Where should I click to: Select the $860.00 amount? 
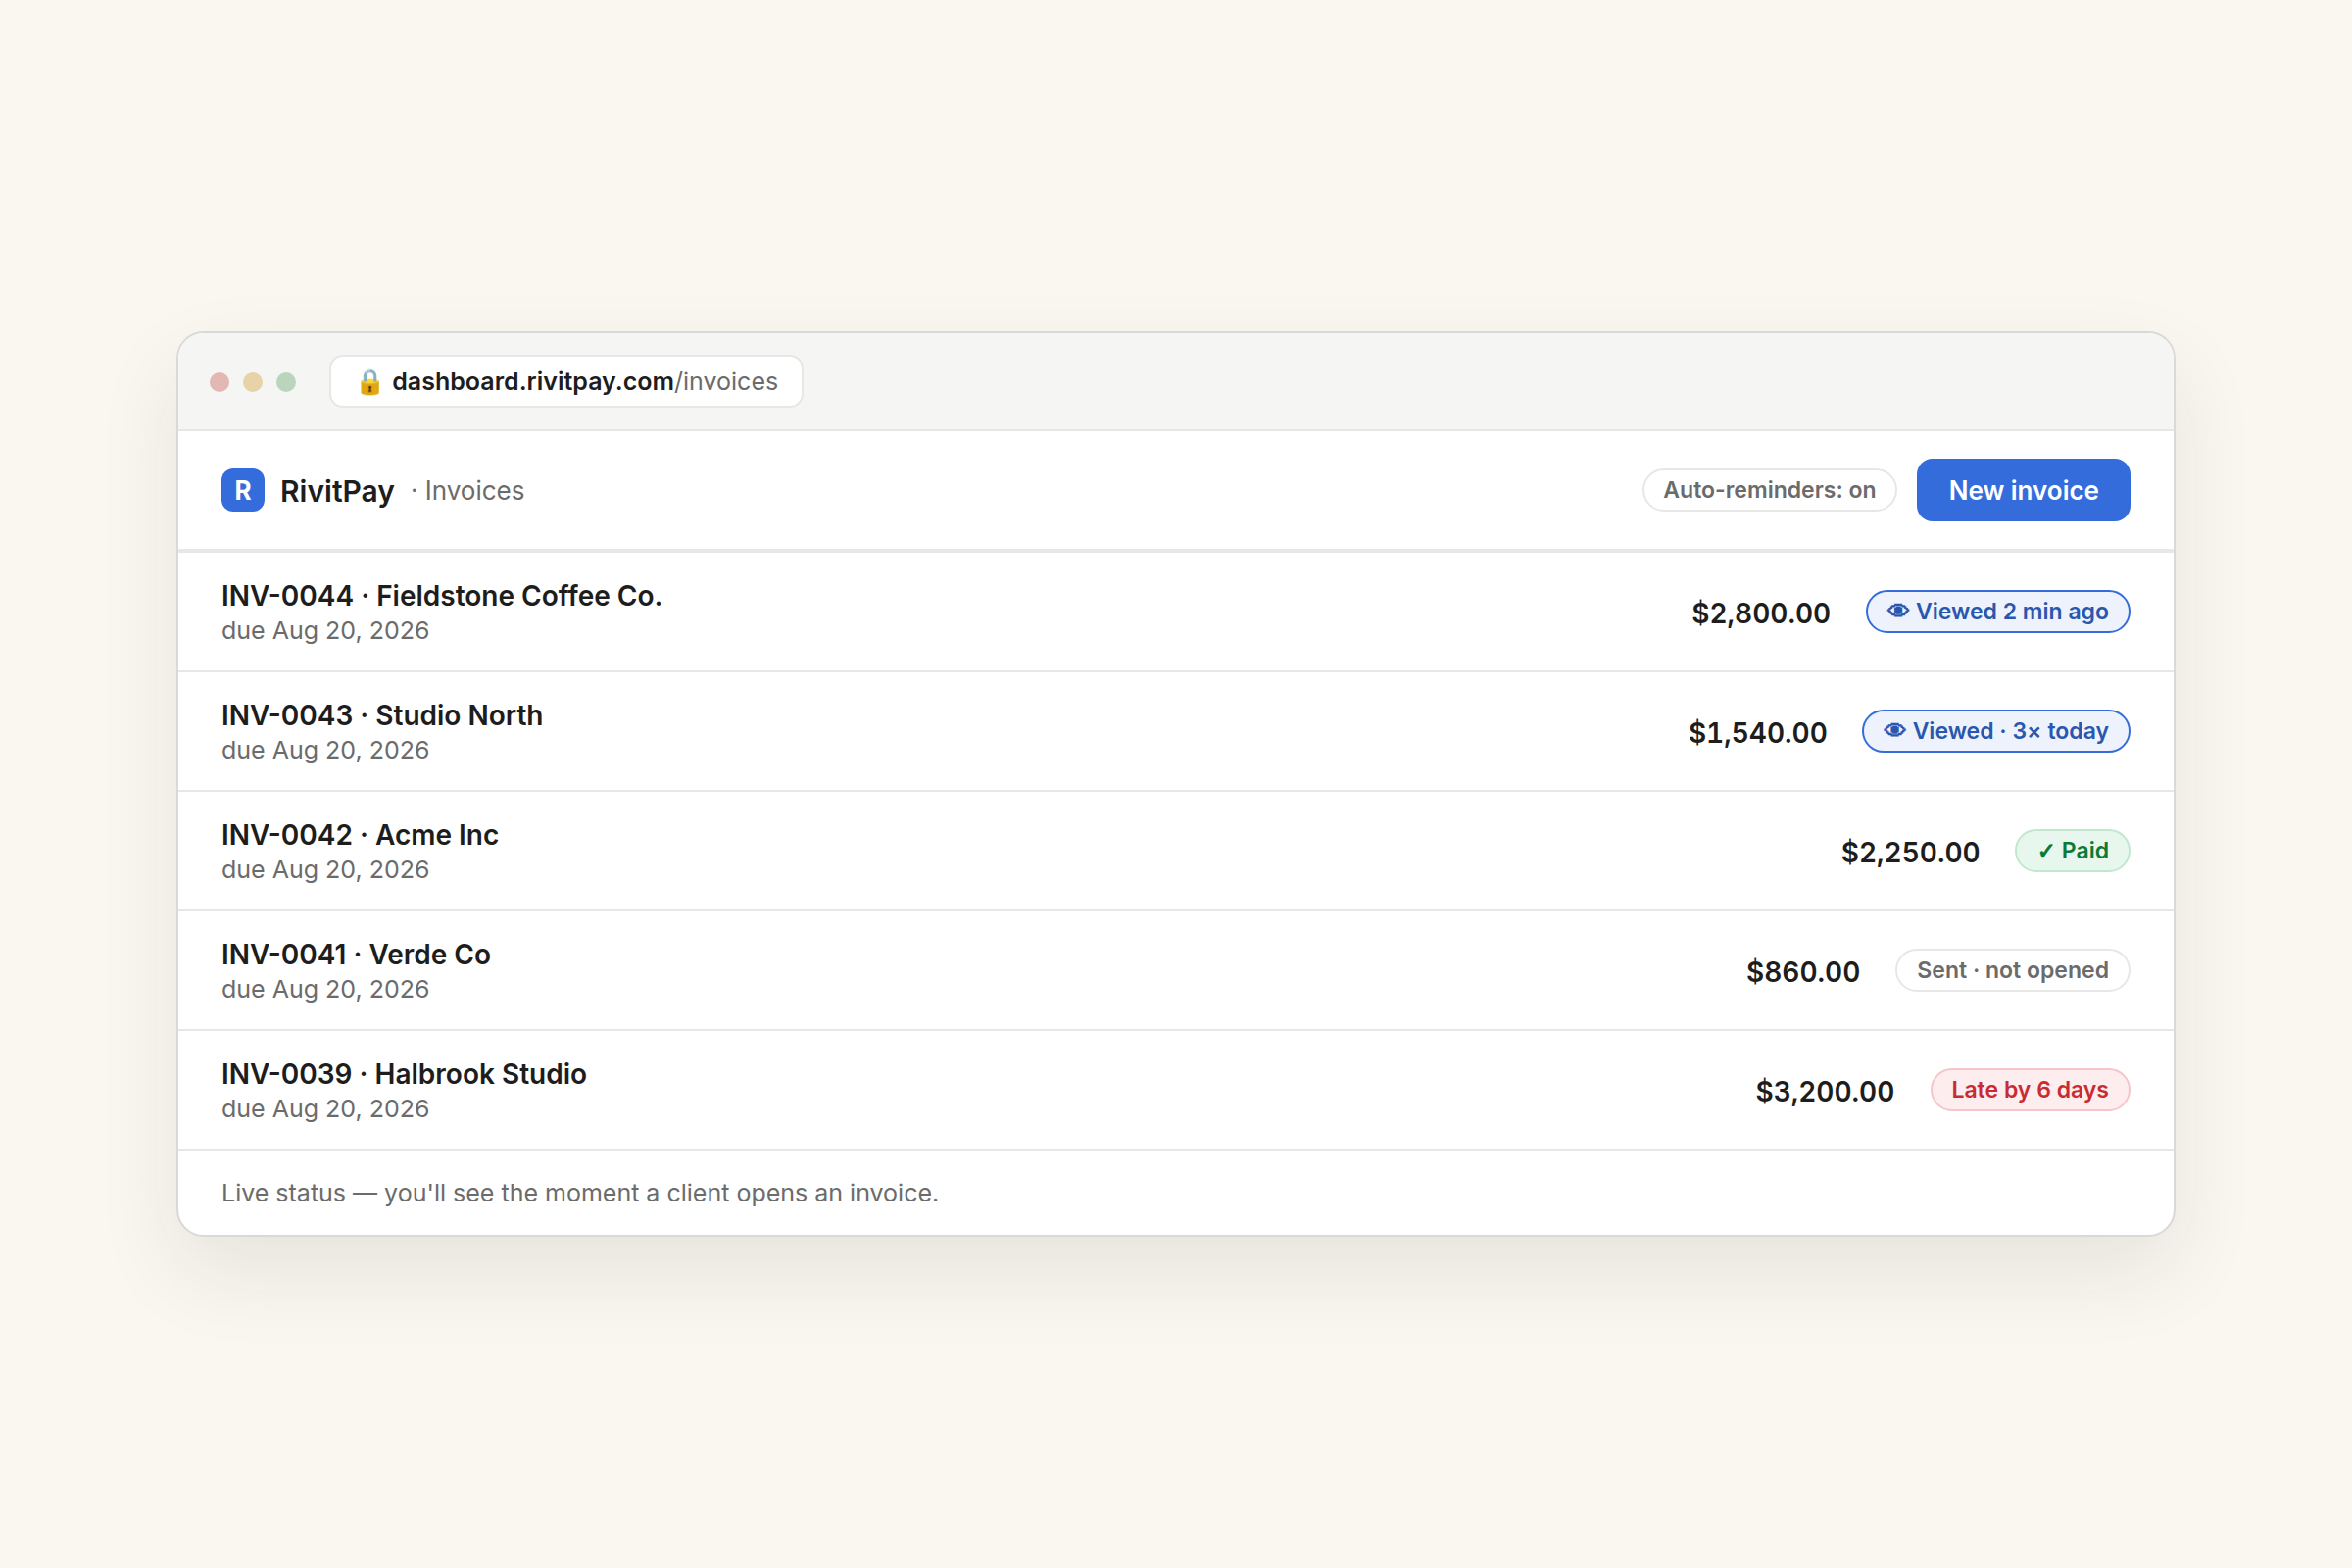pyautogui.click(x=1803, y=972)
